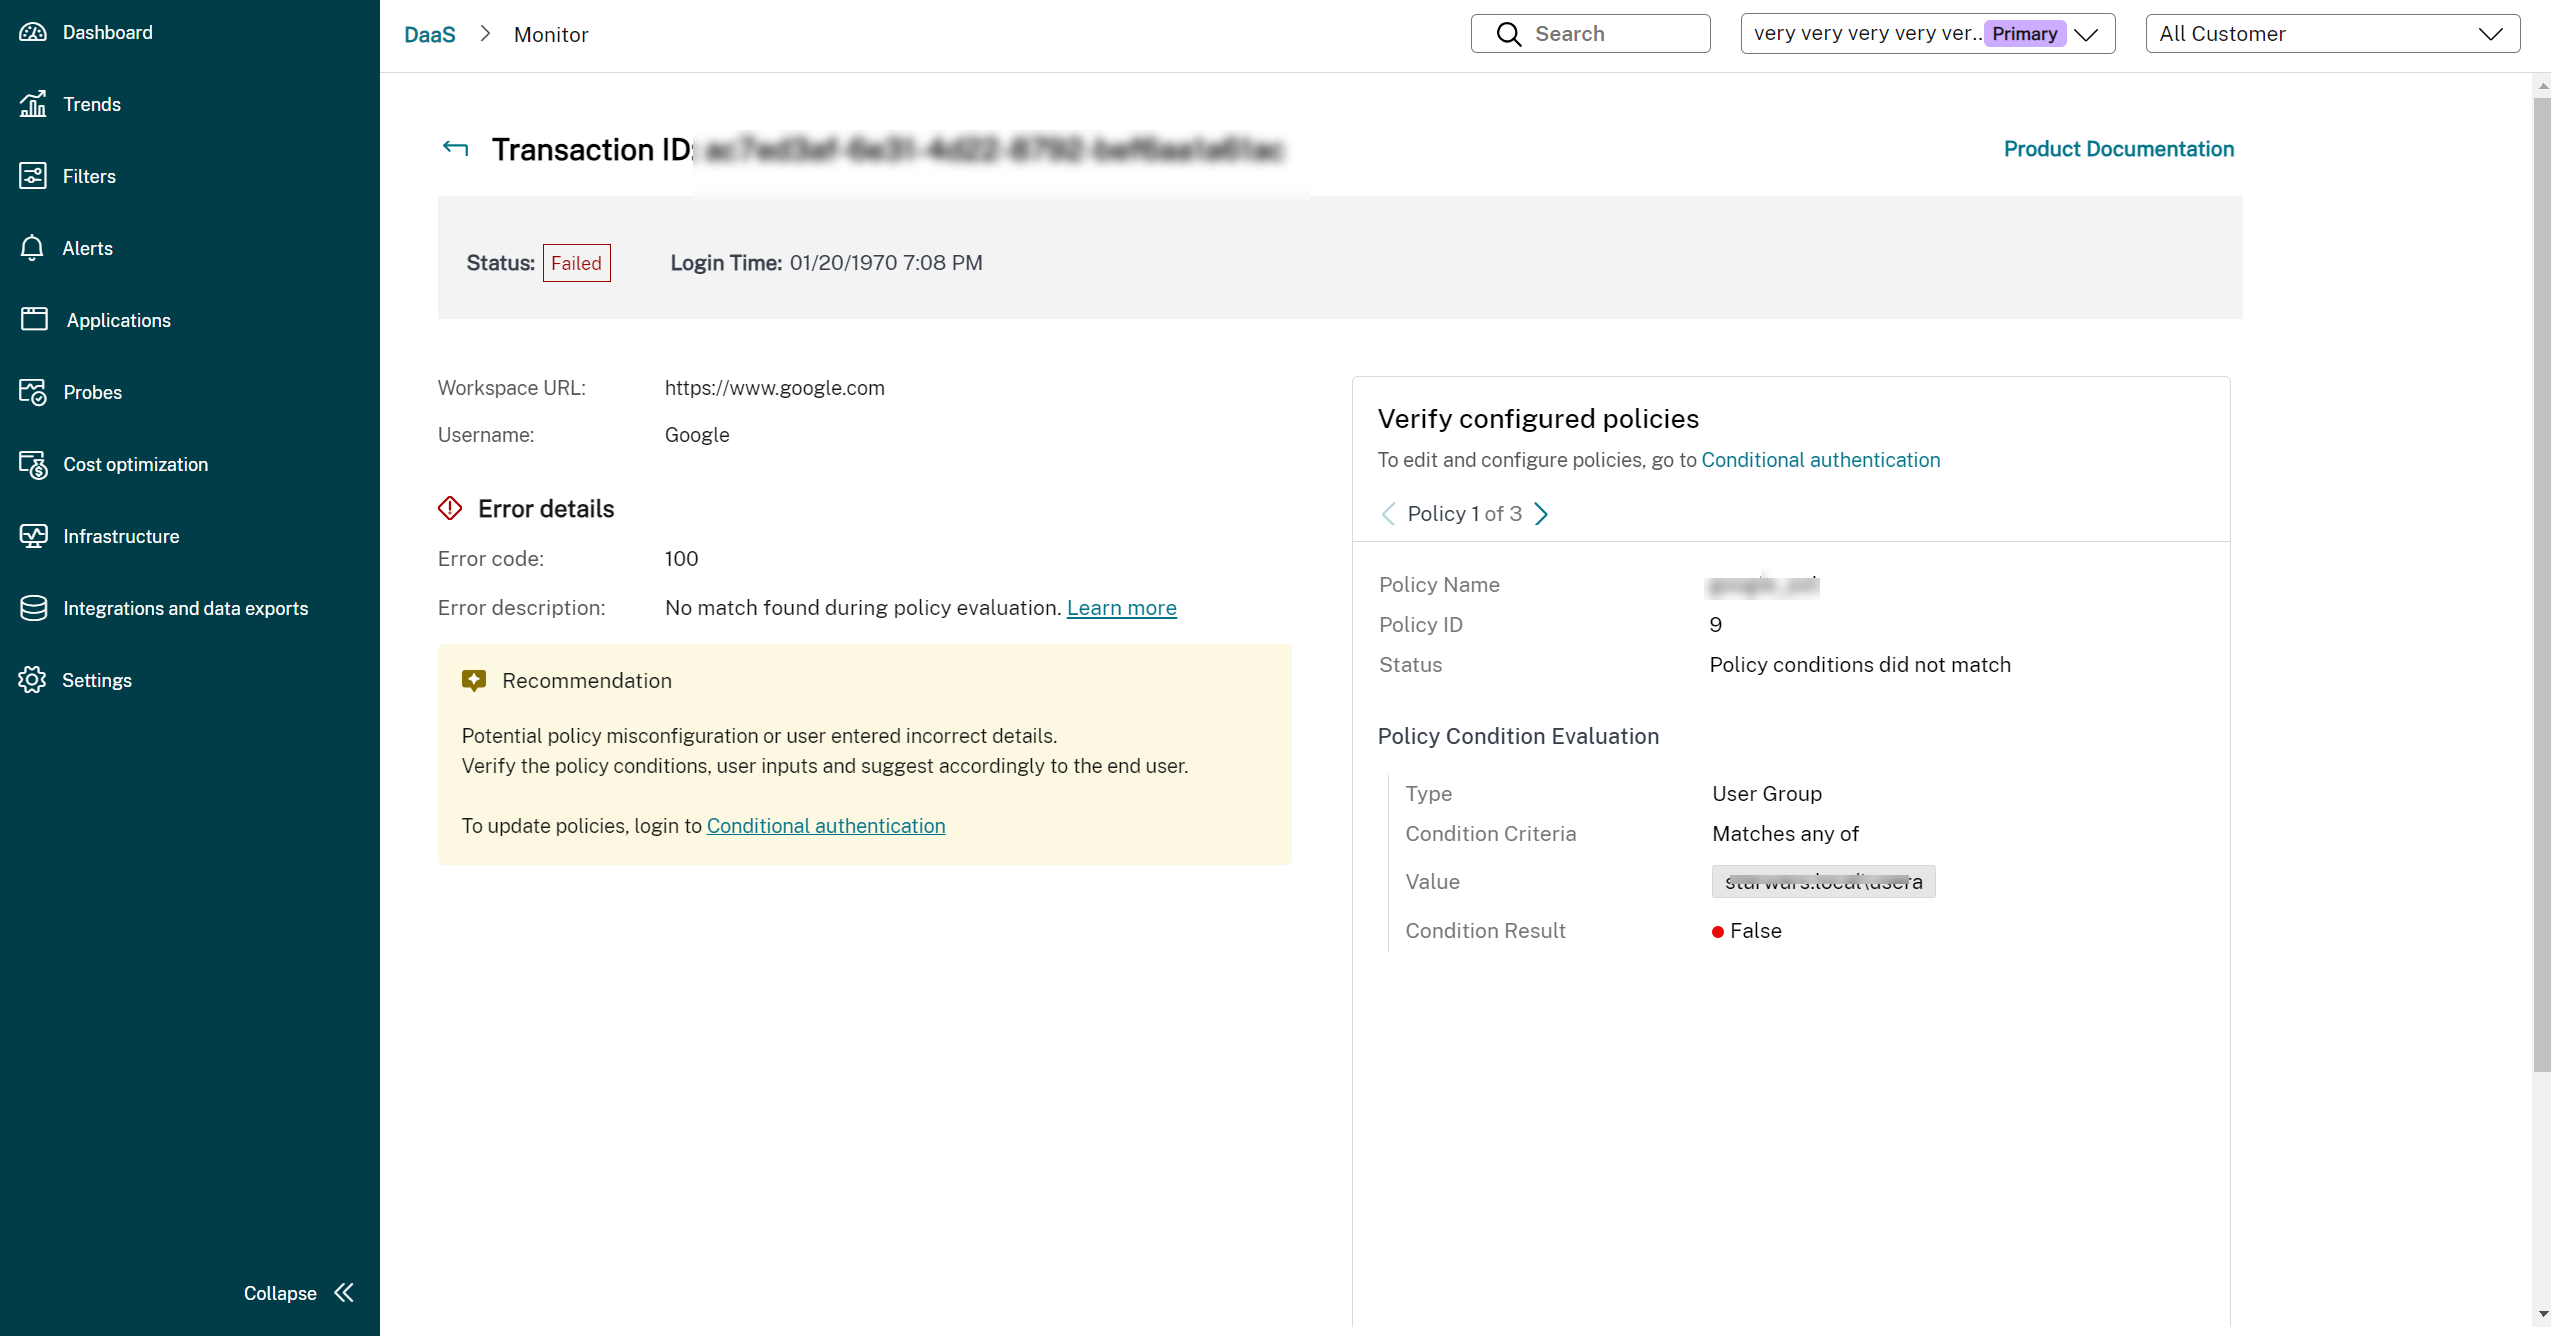The image size is (2551, 1336).
Task: Open Trends via its chart icon
Action: pos(33,104)
